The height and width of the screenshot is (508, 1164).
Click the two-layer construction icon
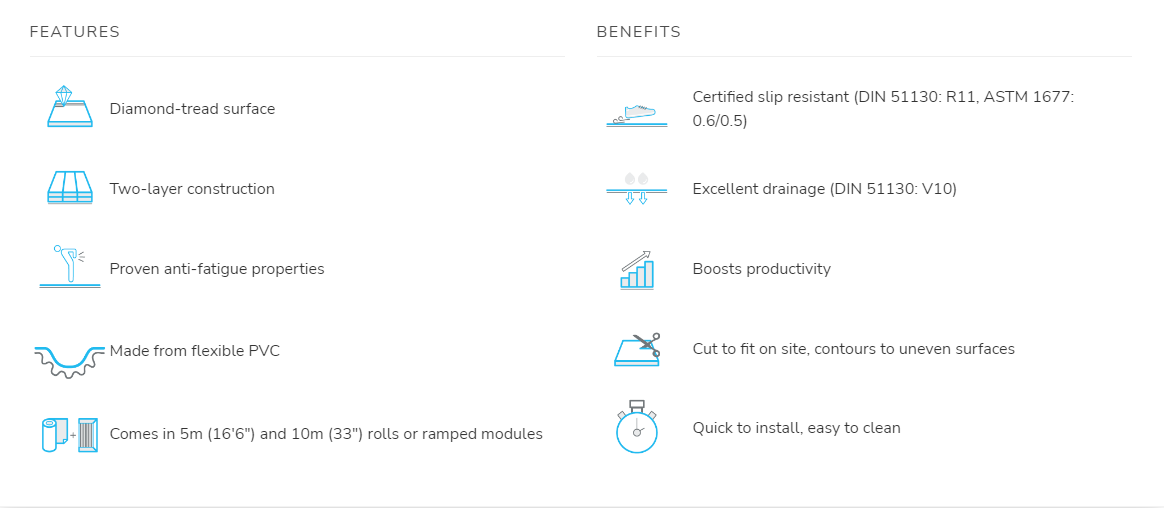[x=70, y=187]
